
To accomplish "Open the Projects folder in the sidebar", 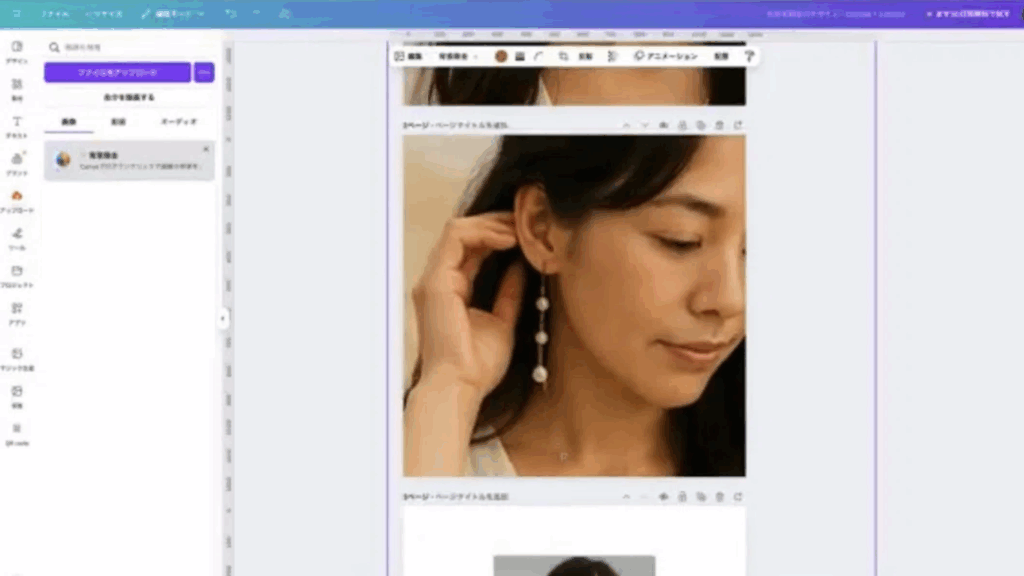I will coord(17,275).
